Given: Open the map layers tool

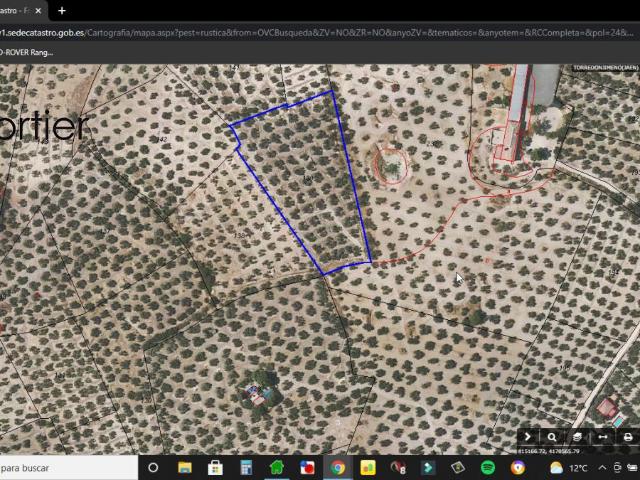Looking at the screenshot, I should tap(577, 437).
